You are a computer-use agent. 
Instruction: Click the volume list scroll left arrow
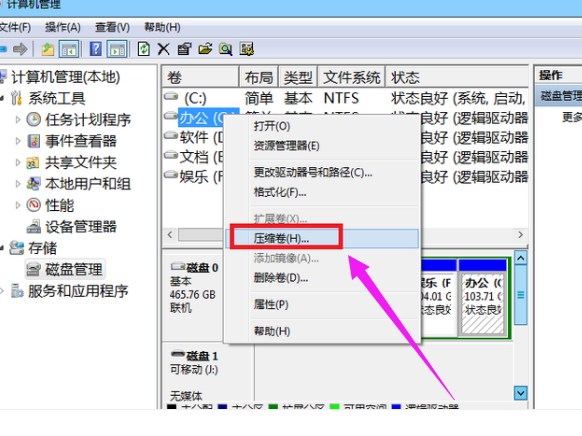170,235
